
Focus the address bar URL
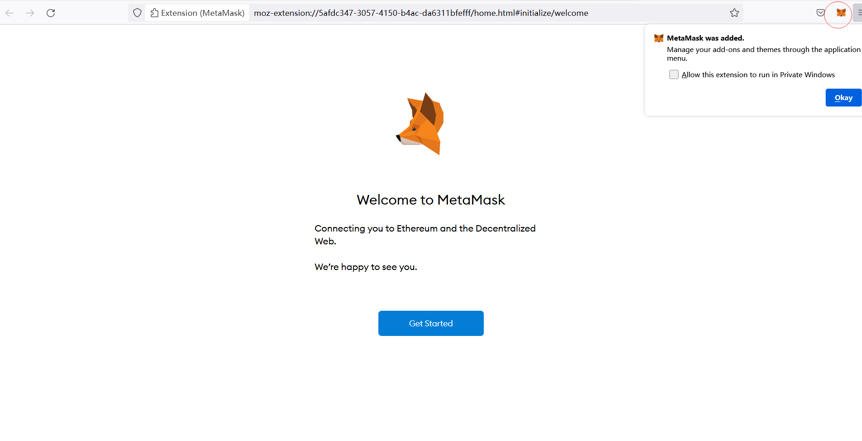(421, 13)
